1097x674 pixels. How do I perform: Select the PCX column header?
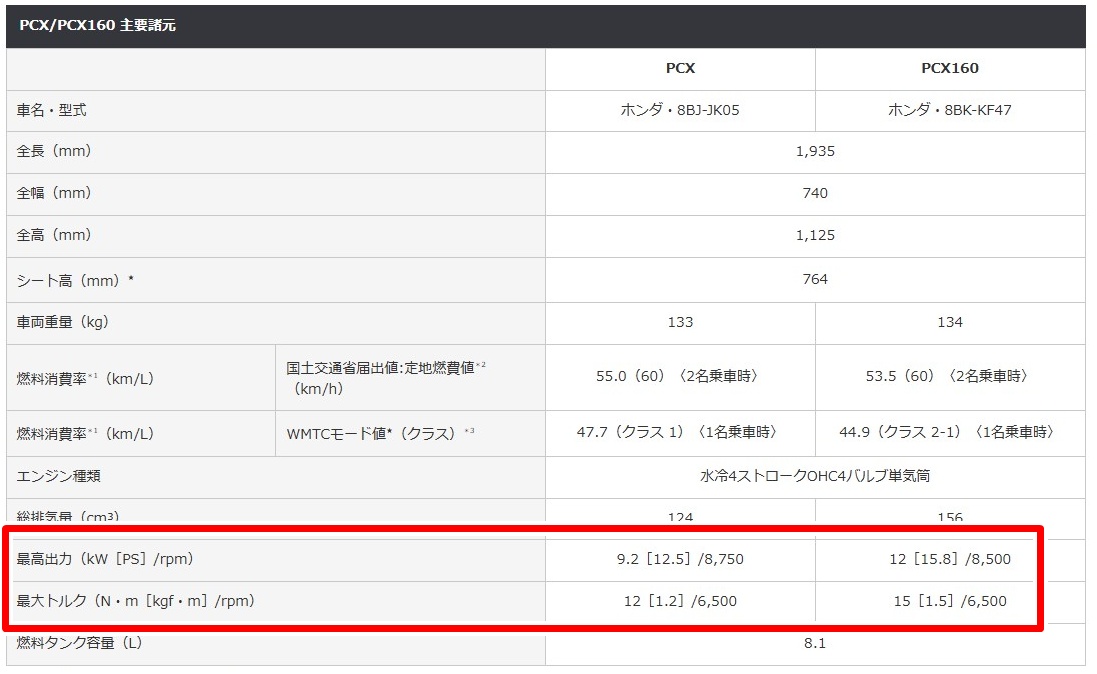tap(680, 69)
